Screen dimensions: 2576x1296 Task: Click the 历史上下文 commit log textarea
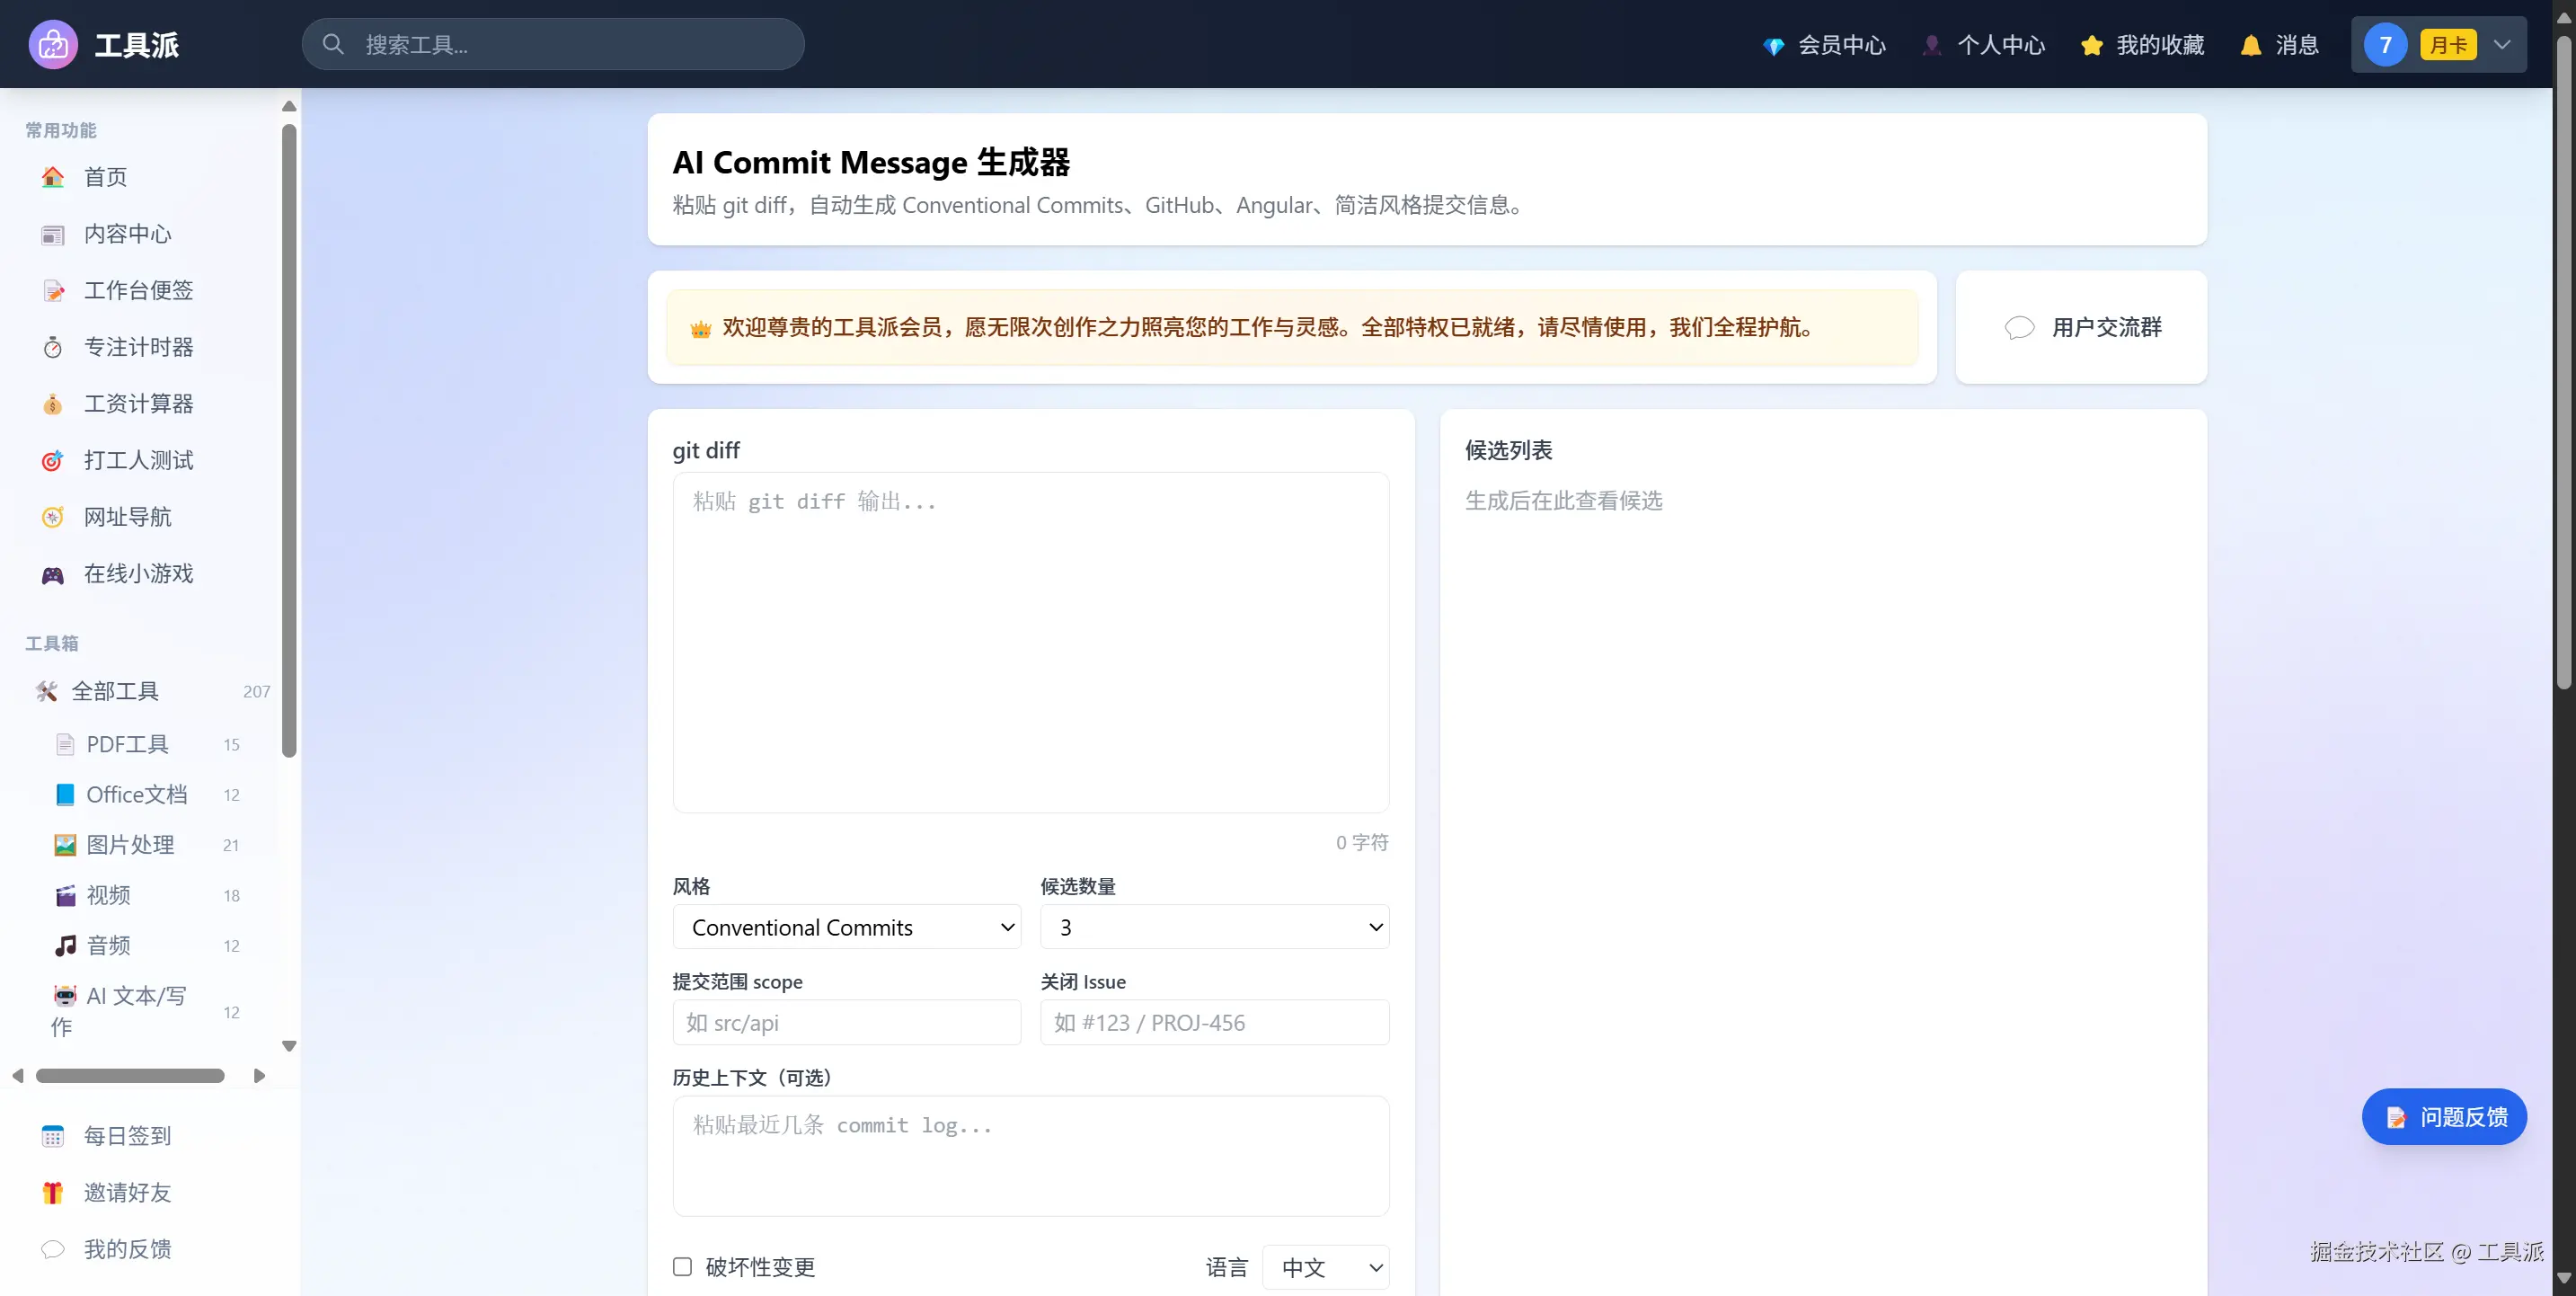pyautogui.click(x=1031, y=1156)
